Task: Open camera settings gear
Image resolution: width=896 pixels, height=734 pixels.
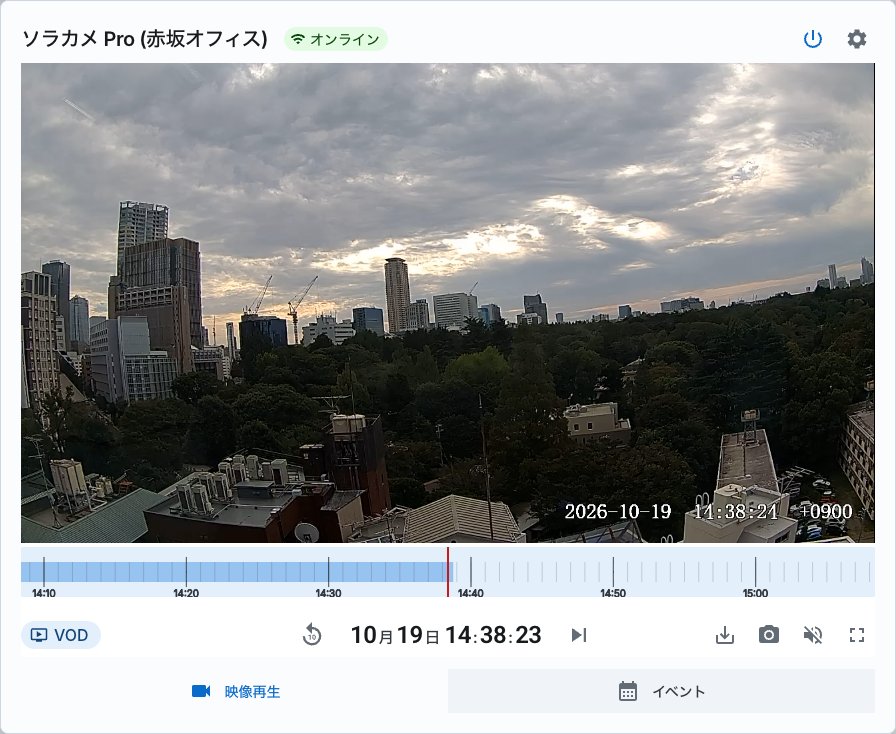Action: point(856,39)
